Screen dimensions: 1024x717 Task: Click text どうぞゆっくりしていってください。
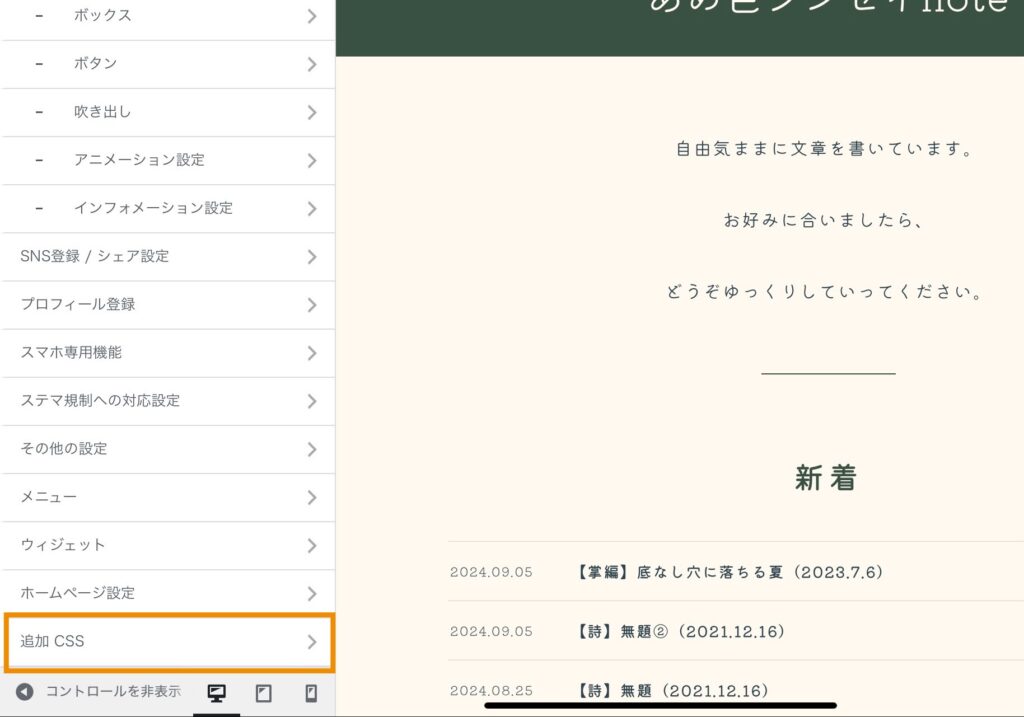click(825, 291)
